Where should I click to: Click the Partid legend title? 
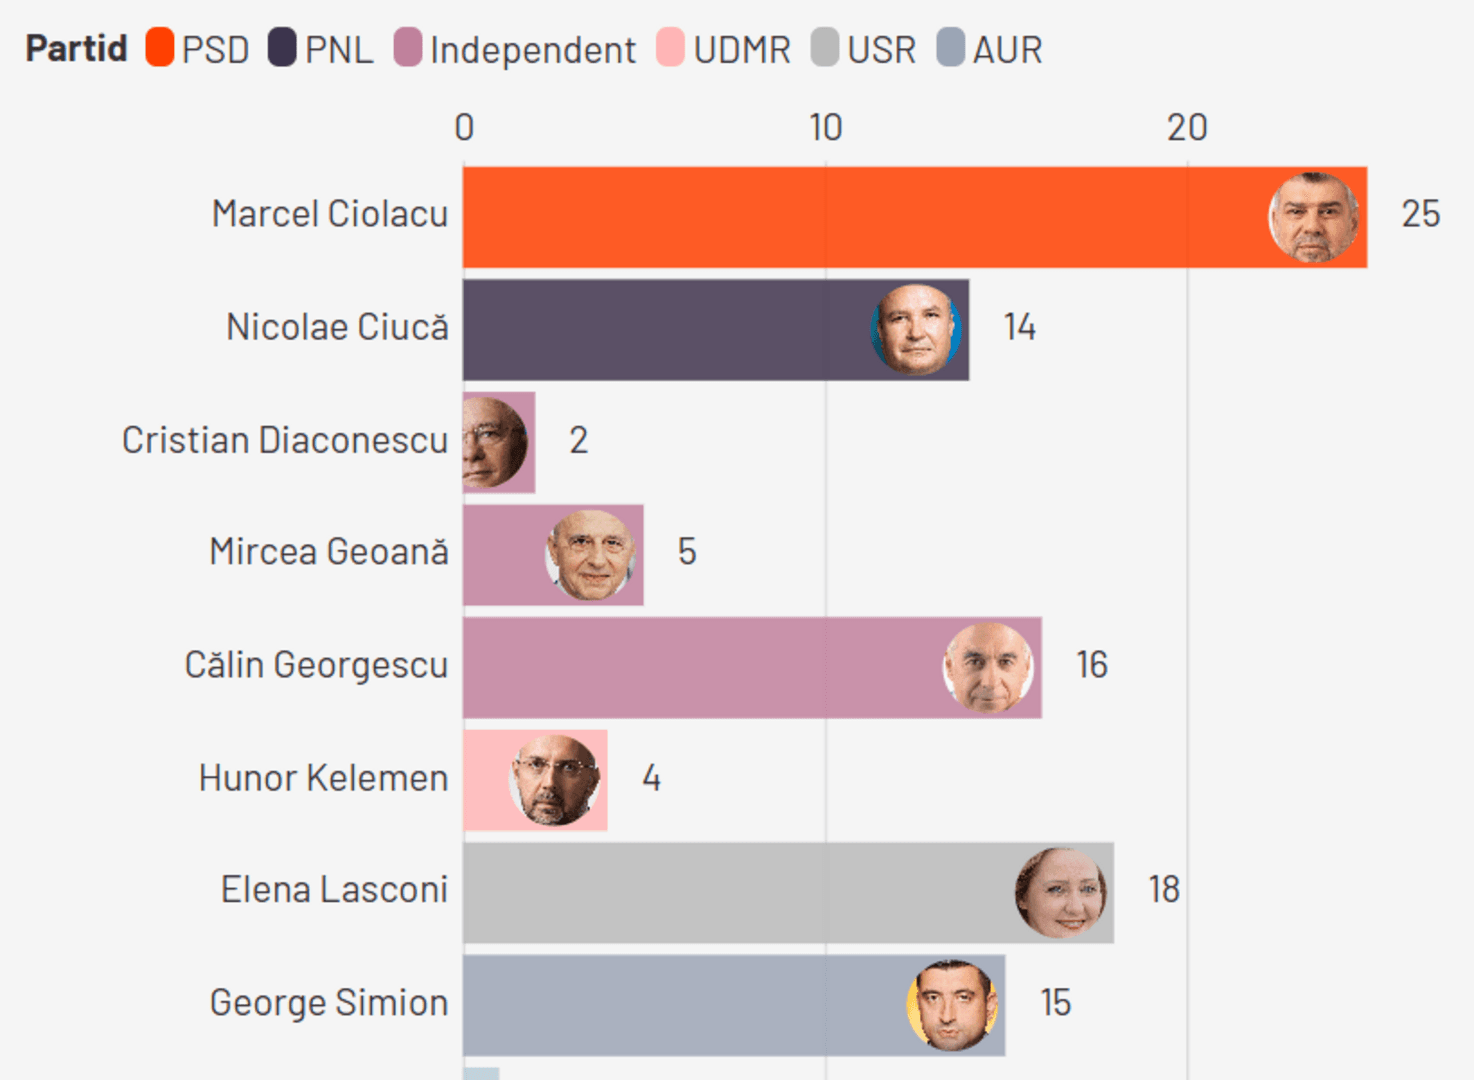(77, 49)
